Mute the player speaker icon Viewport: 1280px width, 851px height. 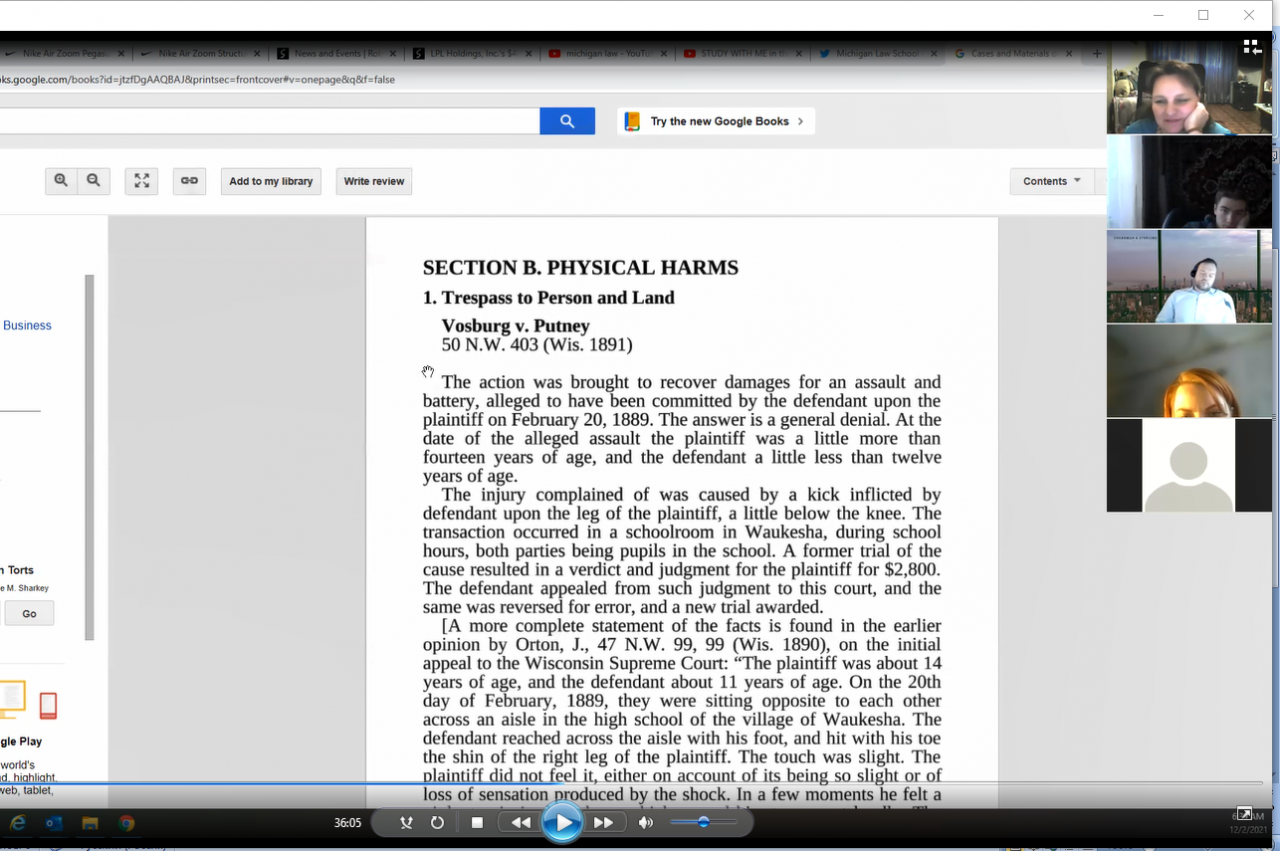tap(646, 823)
